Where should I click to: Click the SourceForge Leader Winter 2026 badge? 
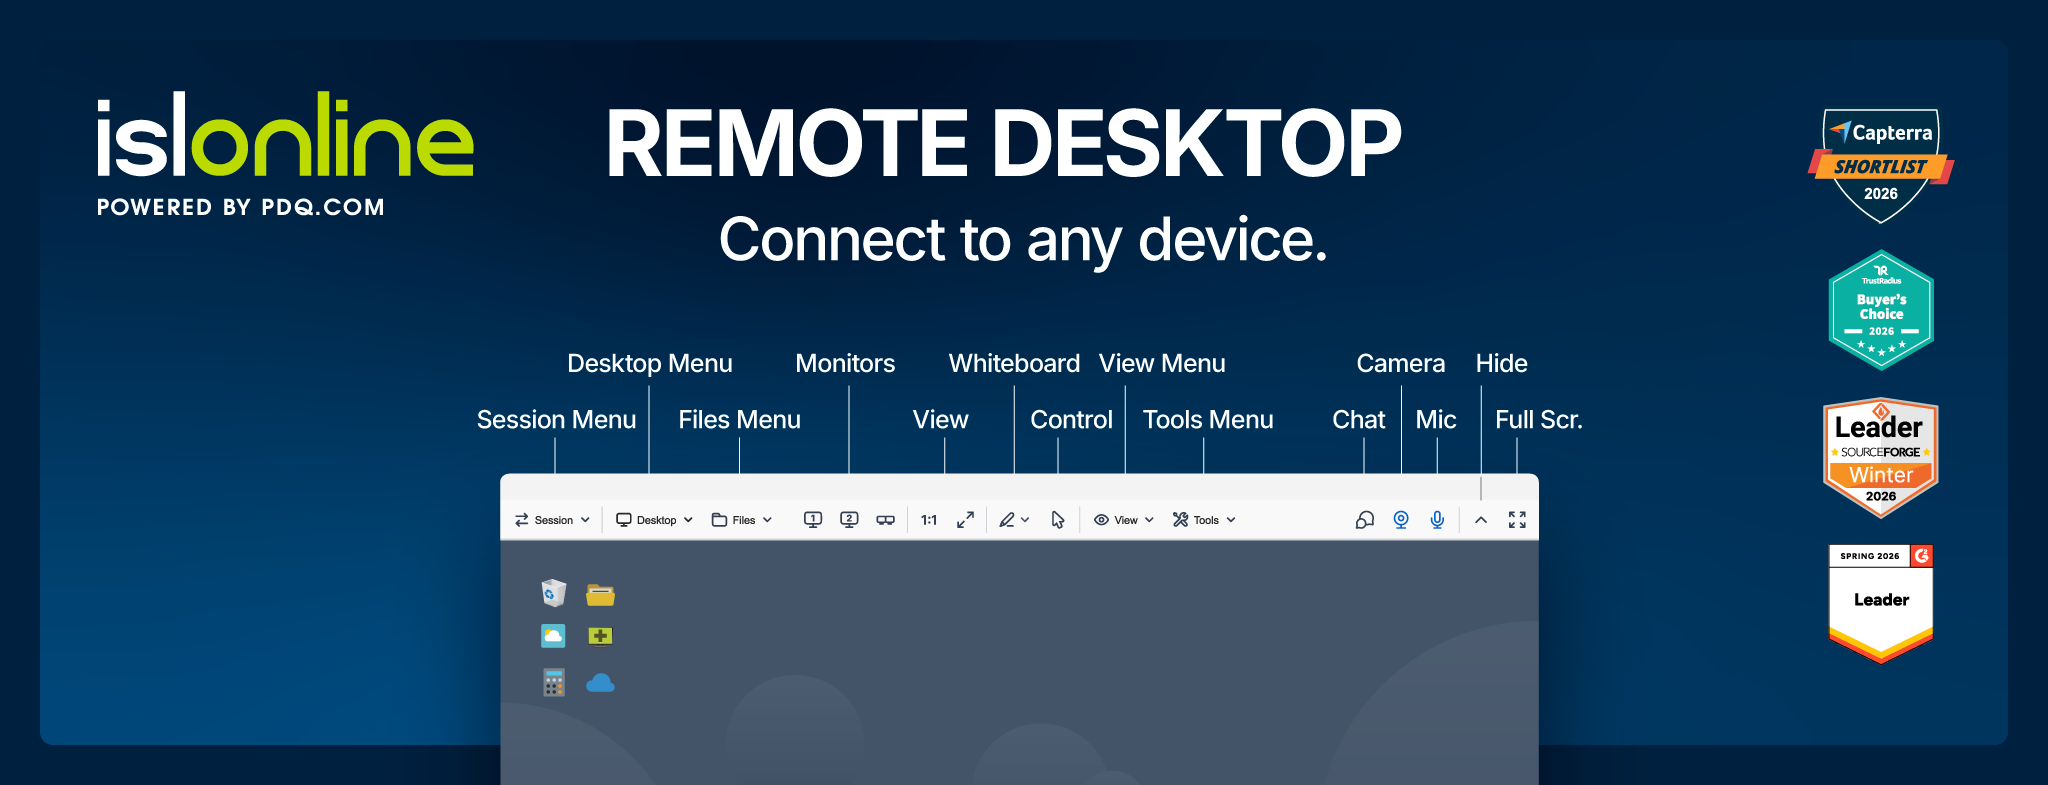(x=1881, y=458)
